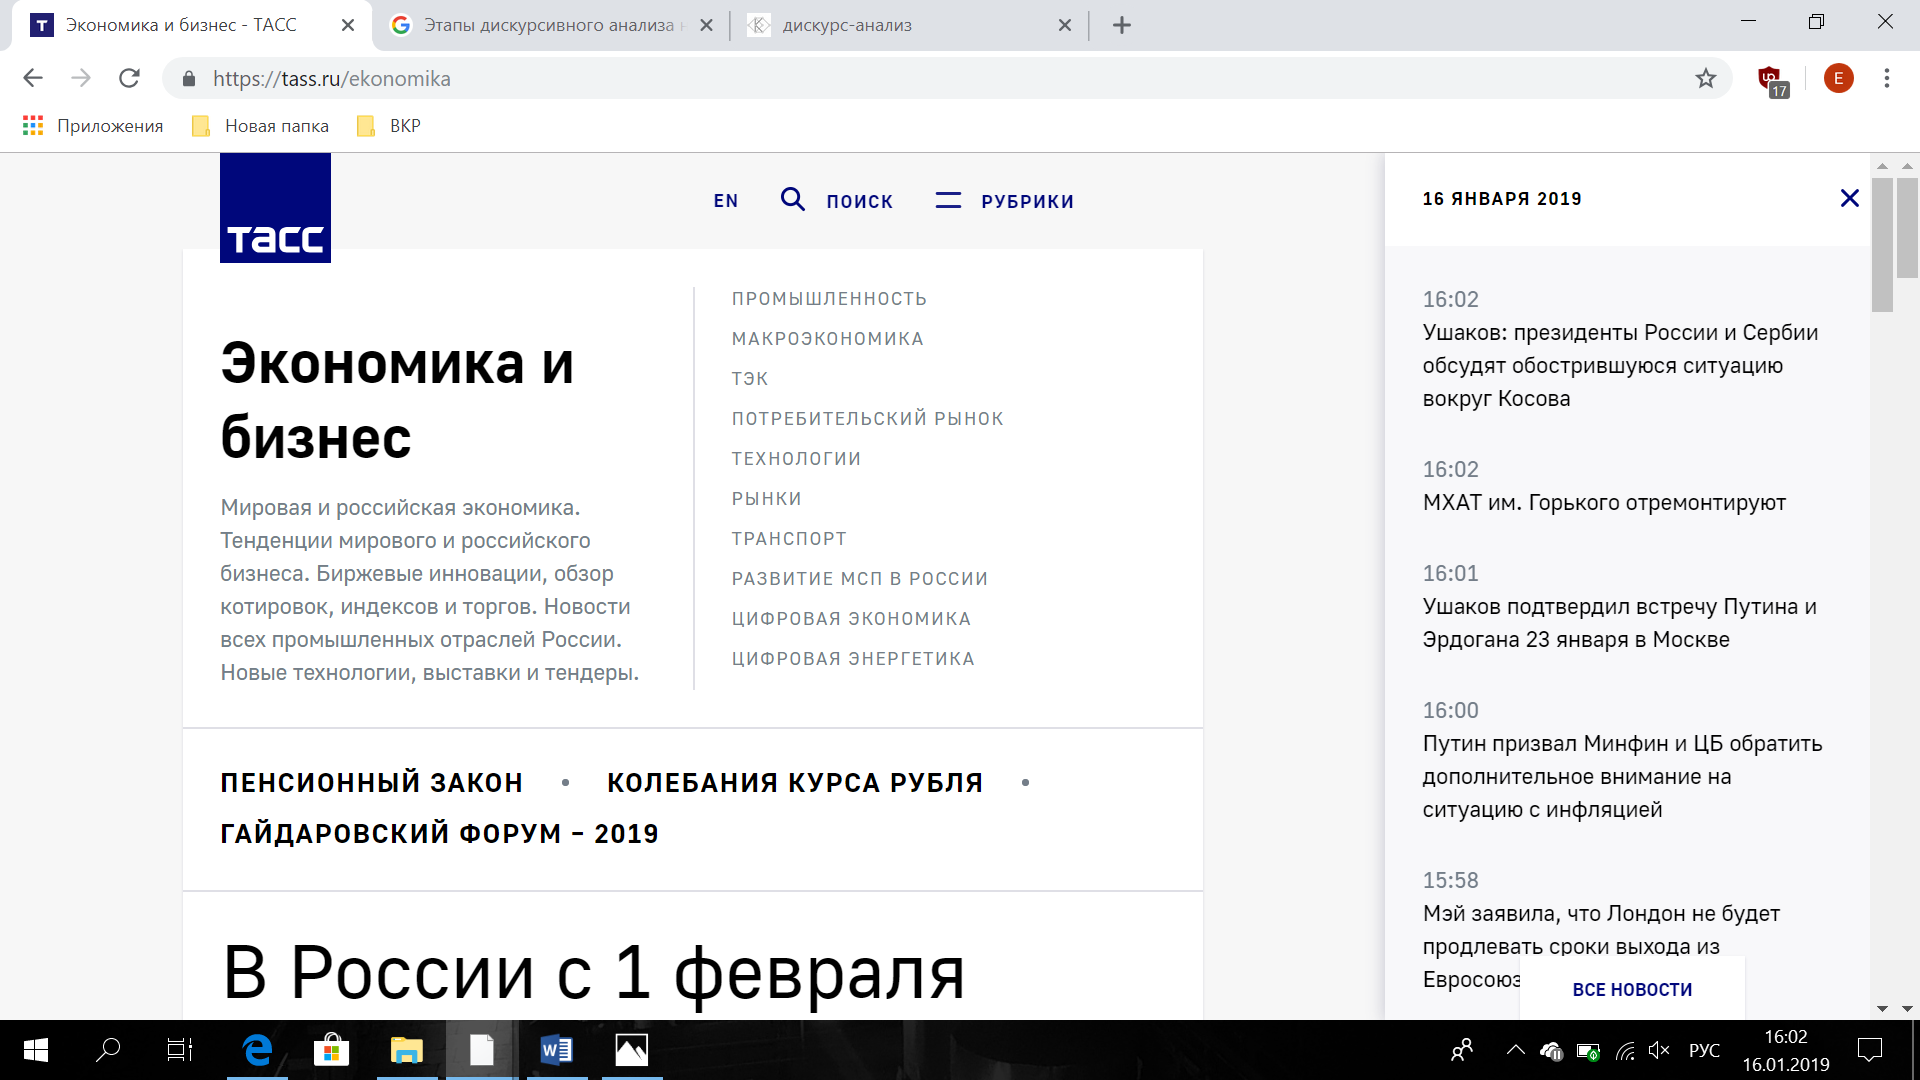Reload the TASS page
The width and height of the screenshot is (1920, 1080).
point(129,78)
